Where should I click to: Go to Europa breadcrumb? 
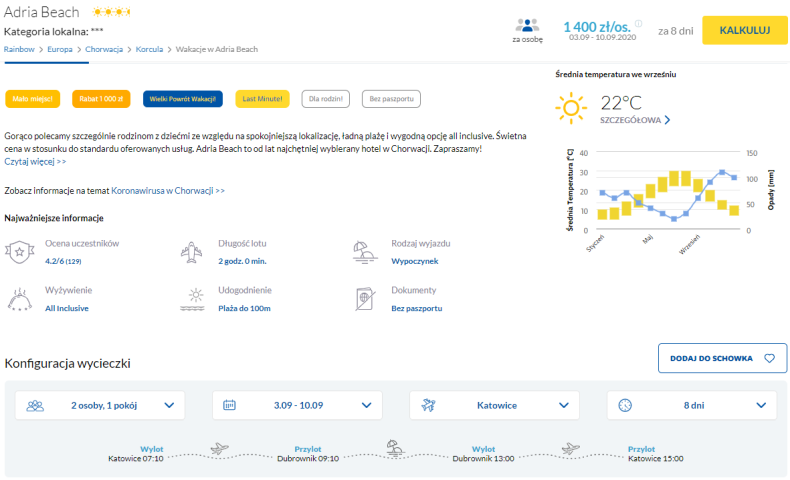(60, 49)
